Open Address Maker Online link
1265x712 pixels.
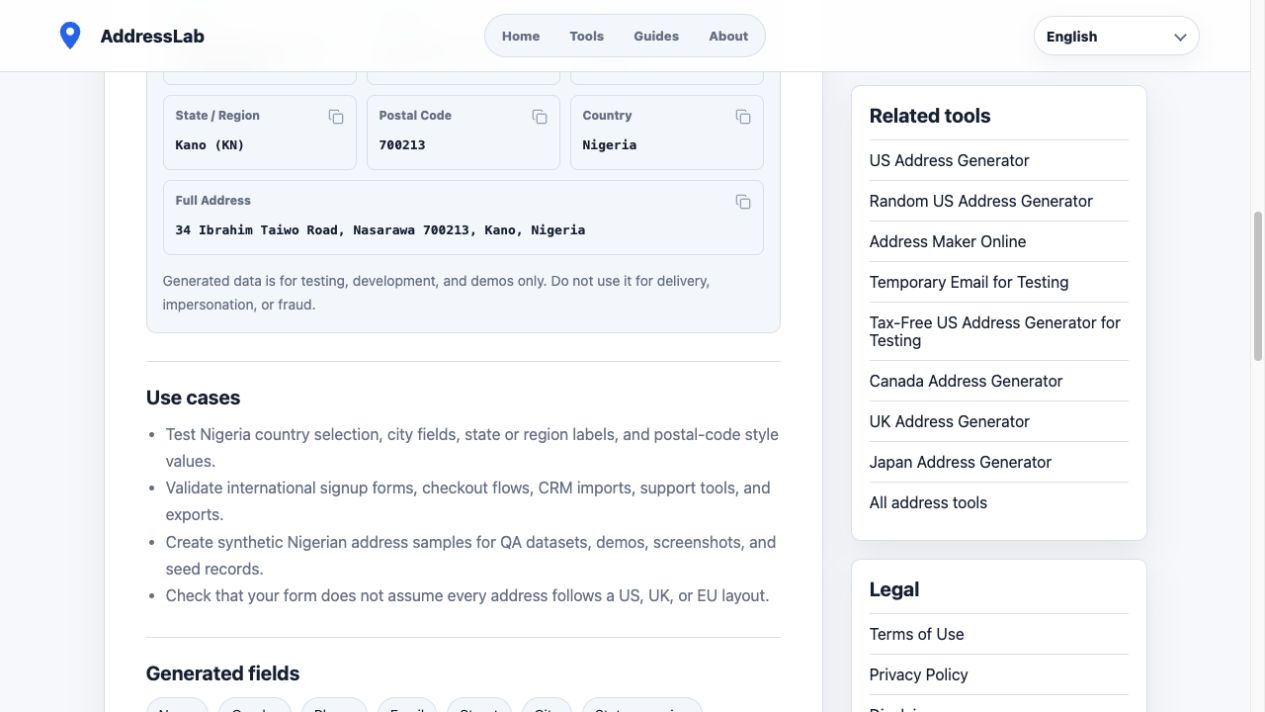948,242
